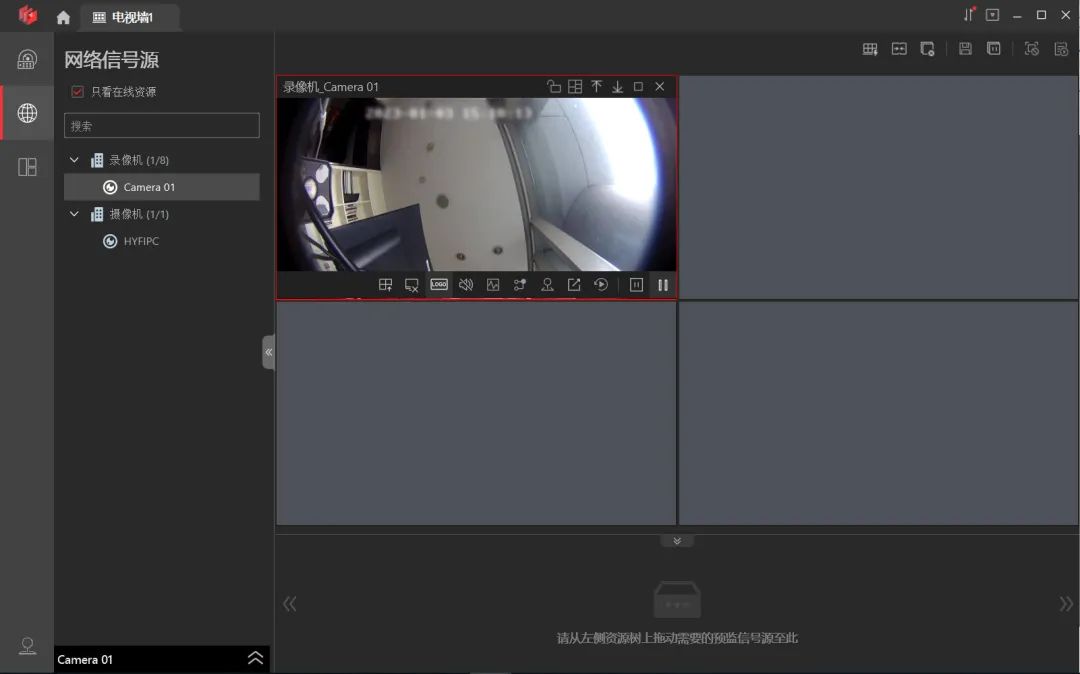Pause the Camera 01 video playback

[x=663, y=285]
